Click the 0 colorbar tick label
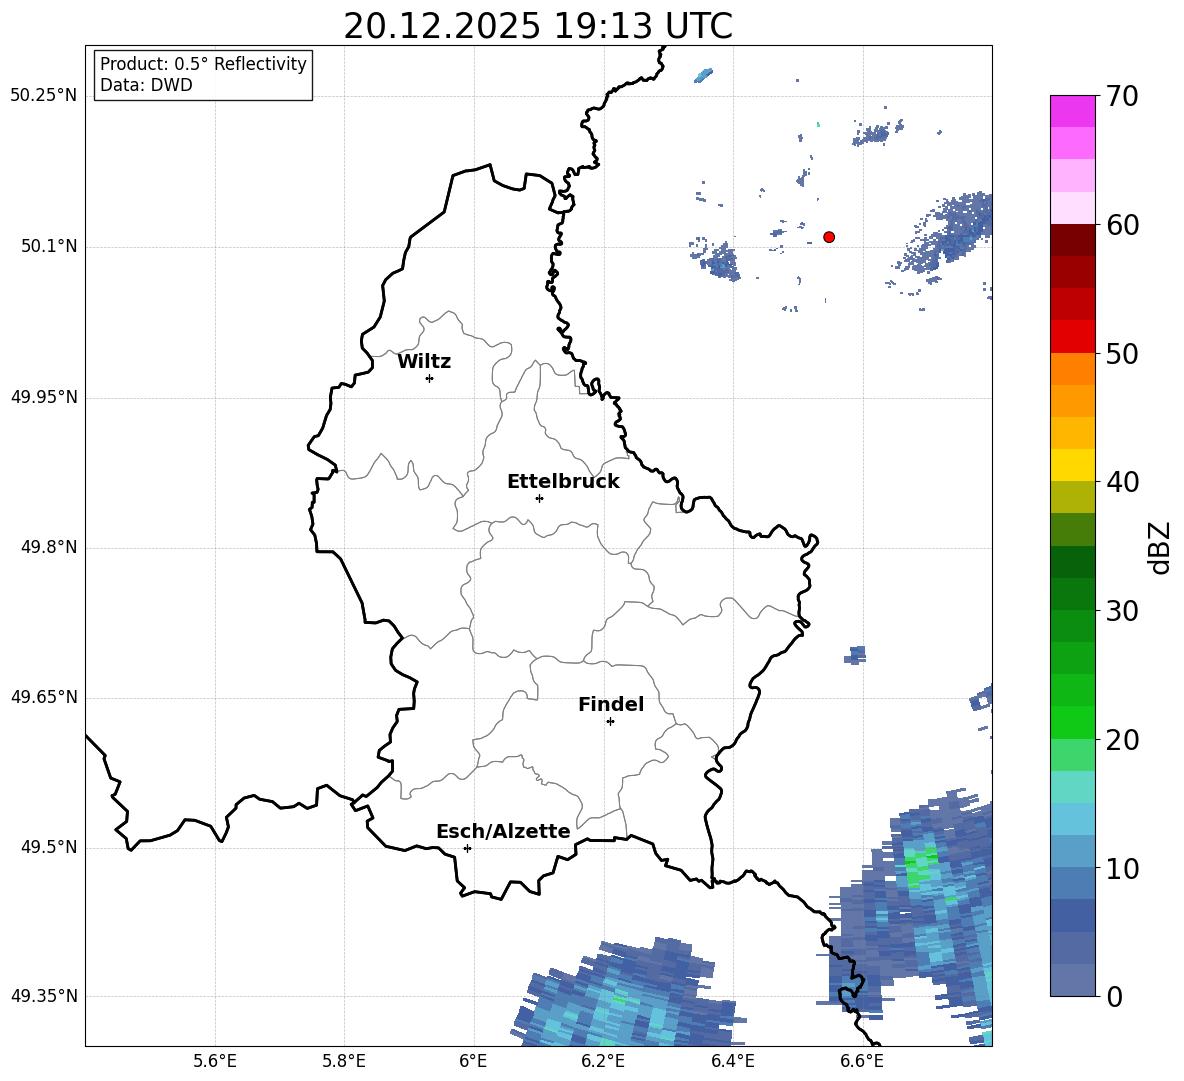Screen dimensions: 1184x1081 [1115, 996]
